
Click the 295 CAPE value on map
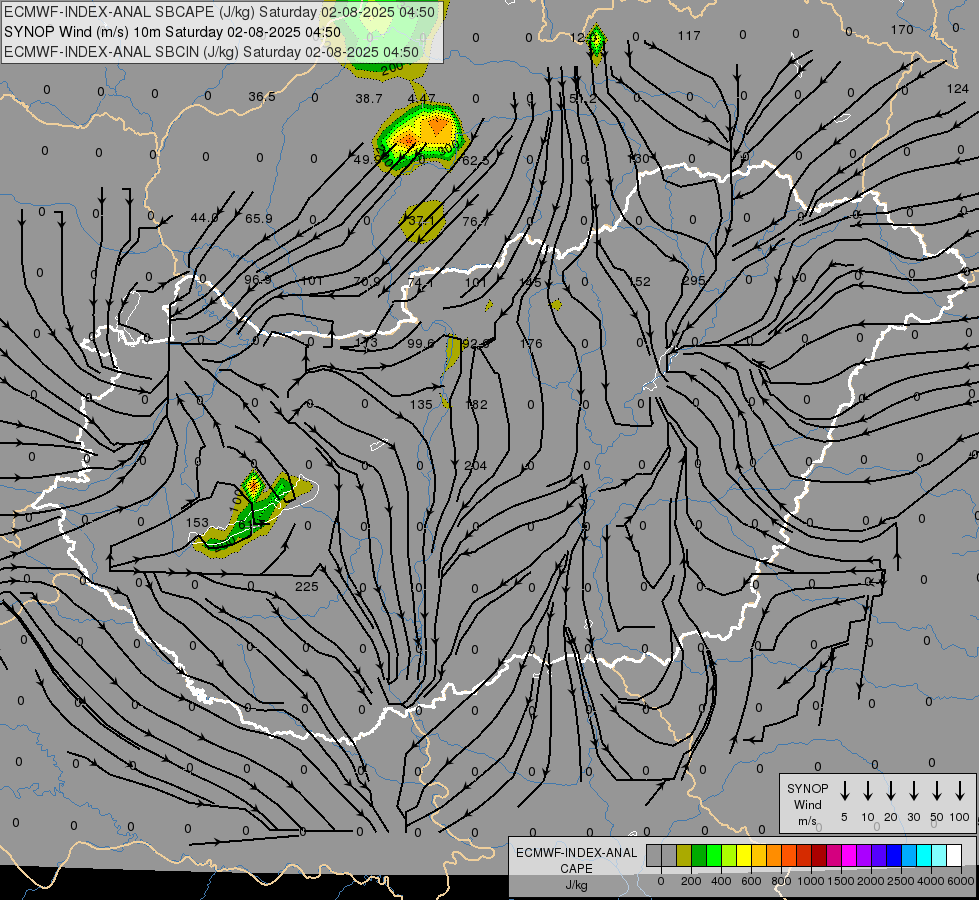pos(694,281)
